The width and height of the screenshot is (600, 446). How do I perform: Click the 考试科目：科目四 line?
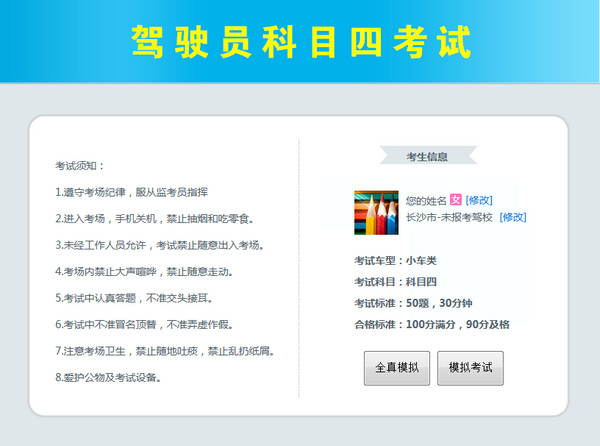click(x=395, y=282)
